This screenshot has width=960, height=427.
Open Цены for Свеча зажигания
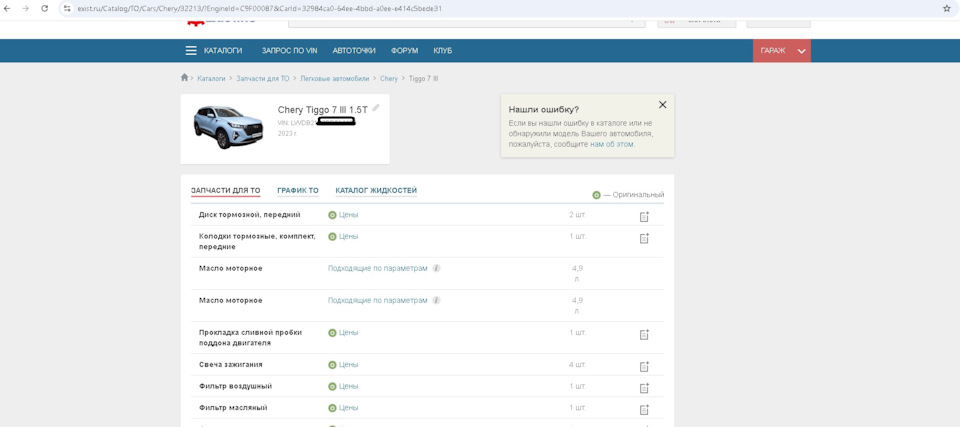[348, 365]
